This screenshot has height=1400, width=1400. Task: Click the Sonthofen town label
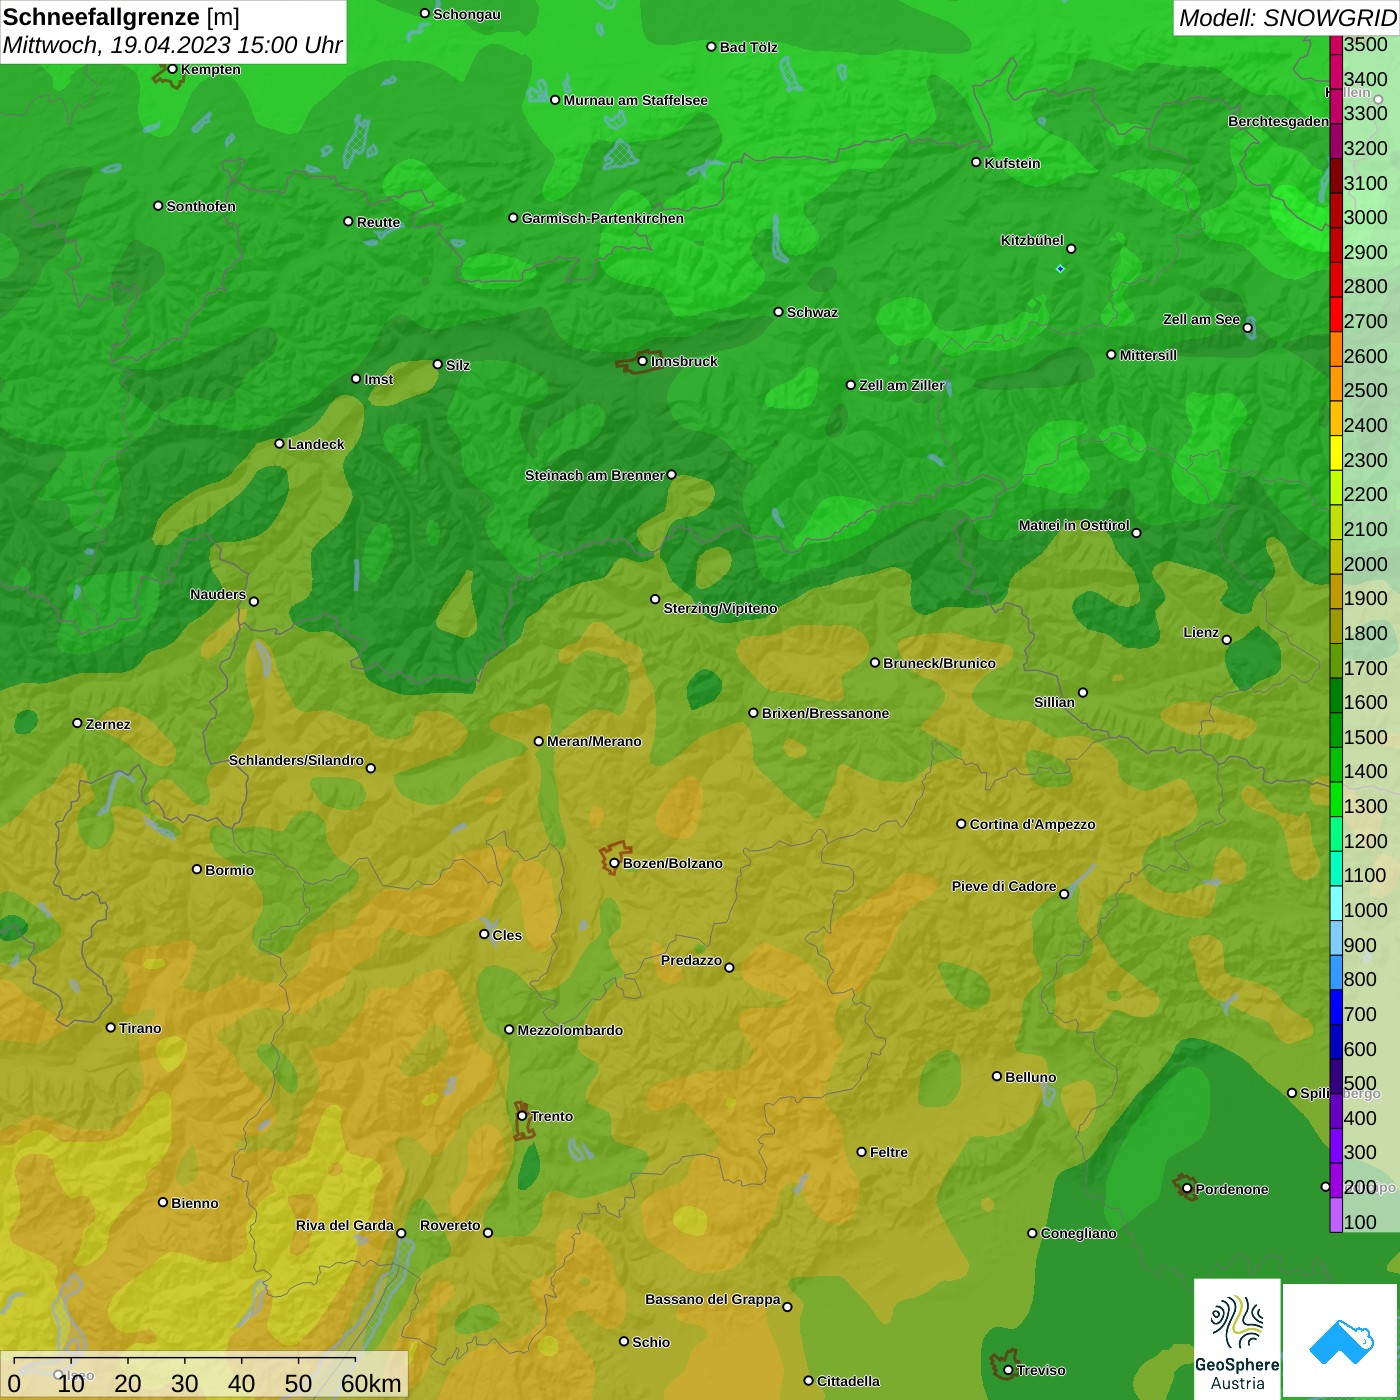point(201,206)
